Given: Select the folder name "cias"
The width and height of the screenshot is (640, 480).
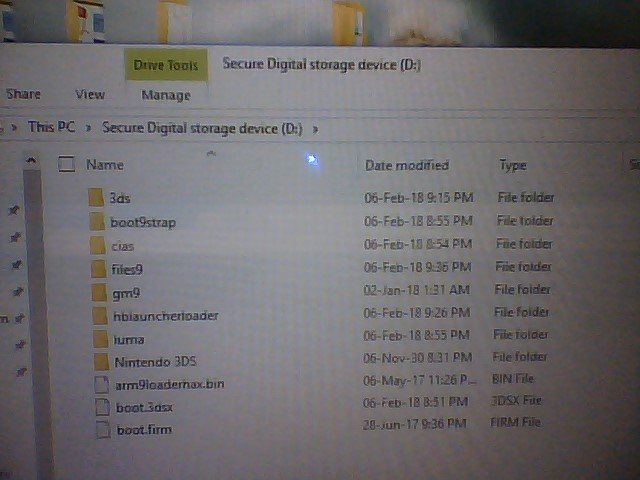Looking at the screenshot, I should [x=123, y=247].
